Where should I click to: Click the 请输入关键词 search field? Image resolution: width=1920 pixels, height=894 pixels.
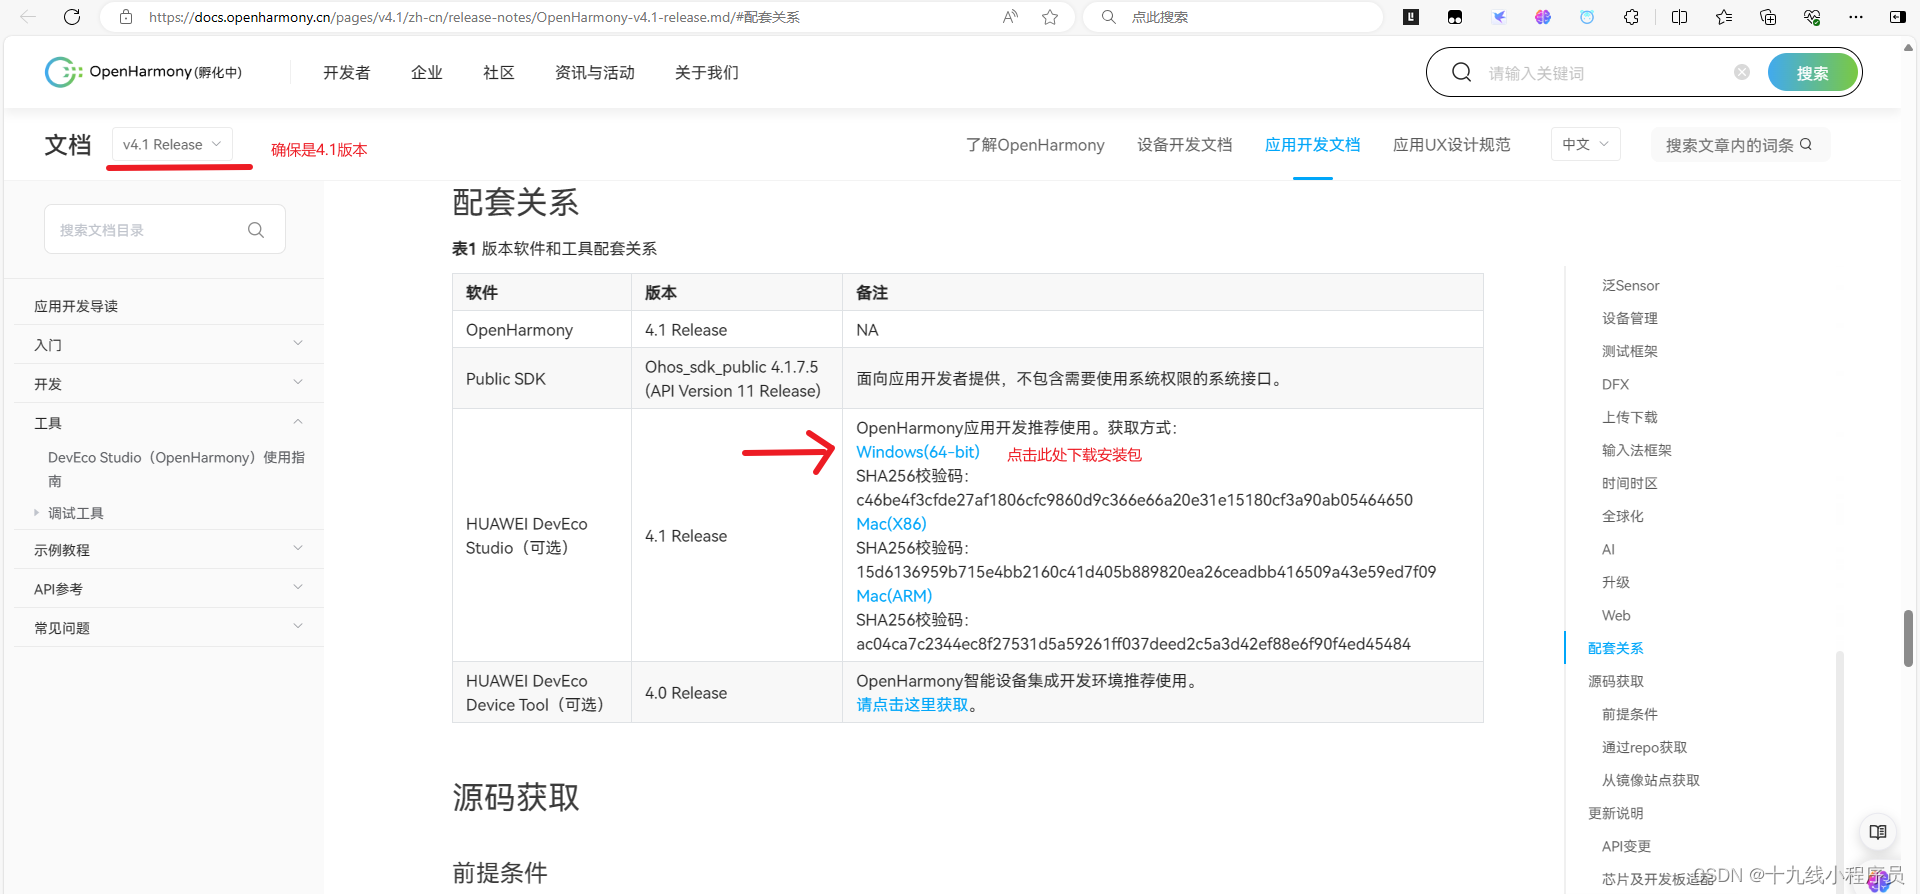(x=1605, y=73)
